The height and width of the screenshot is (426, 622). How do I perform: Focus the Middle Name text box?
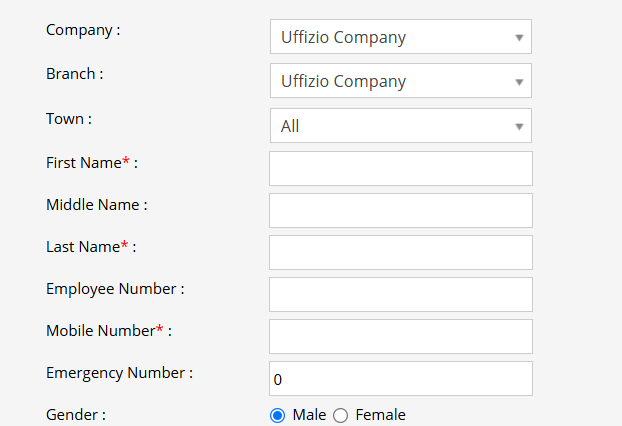(x=400, y=210)
